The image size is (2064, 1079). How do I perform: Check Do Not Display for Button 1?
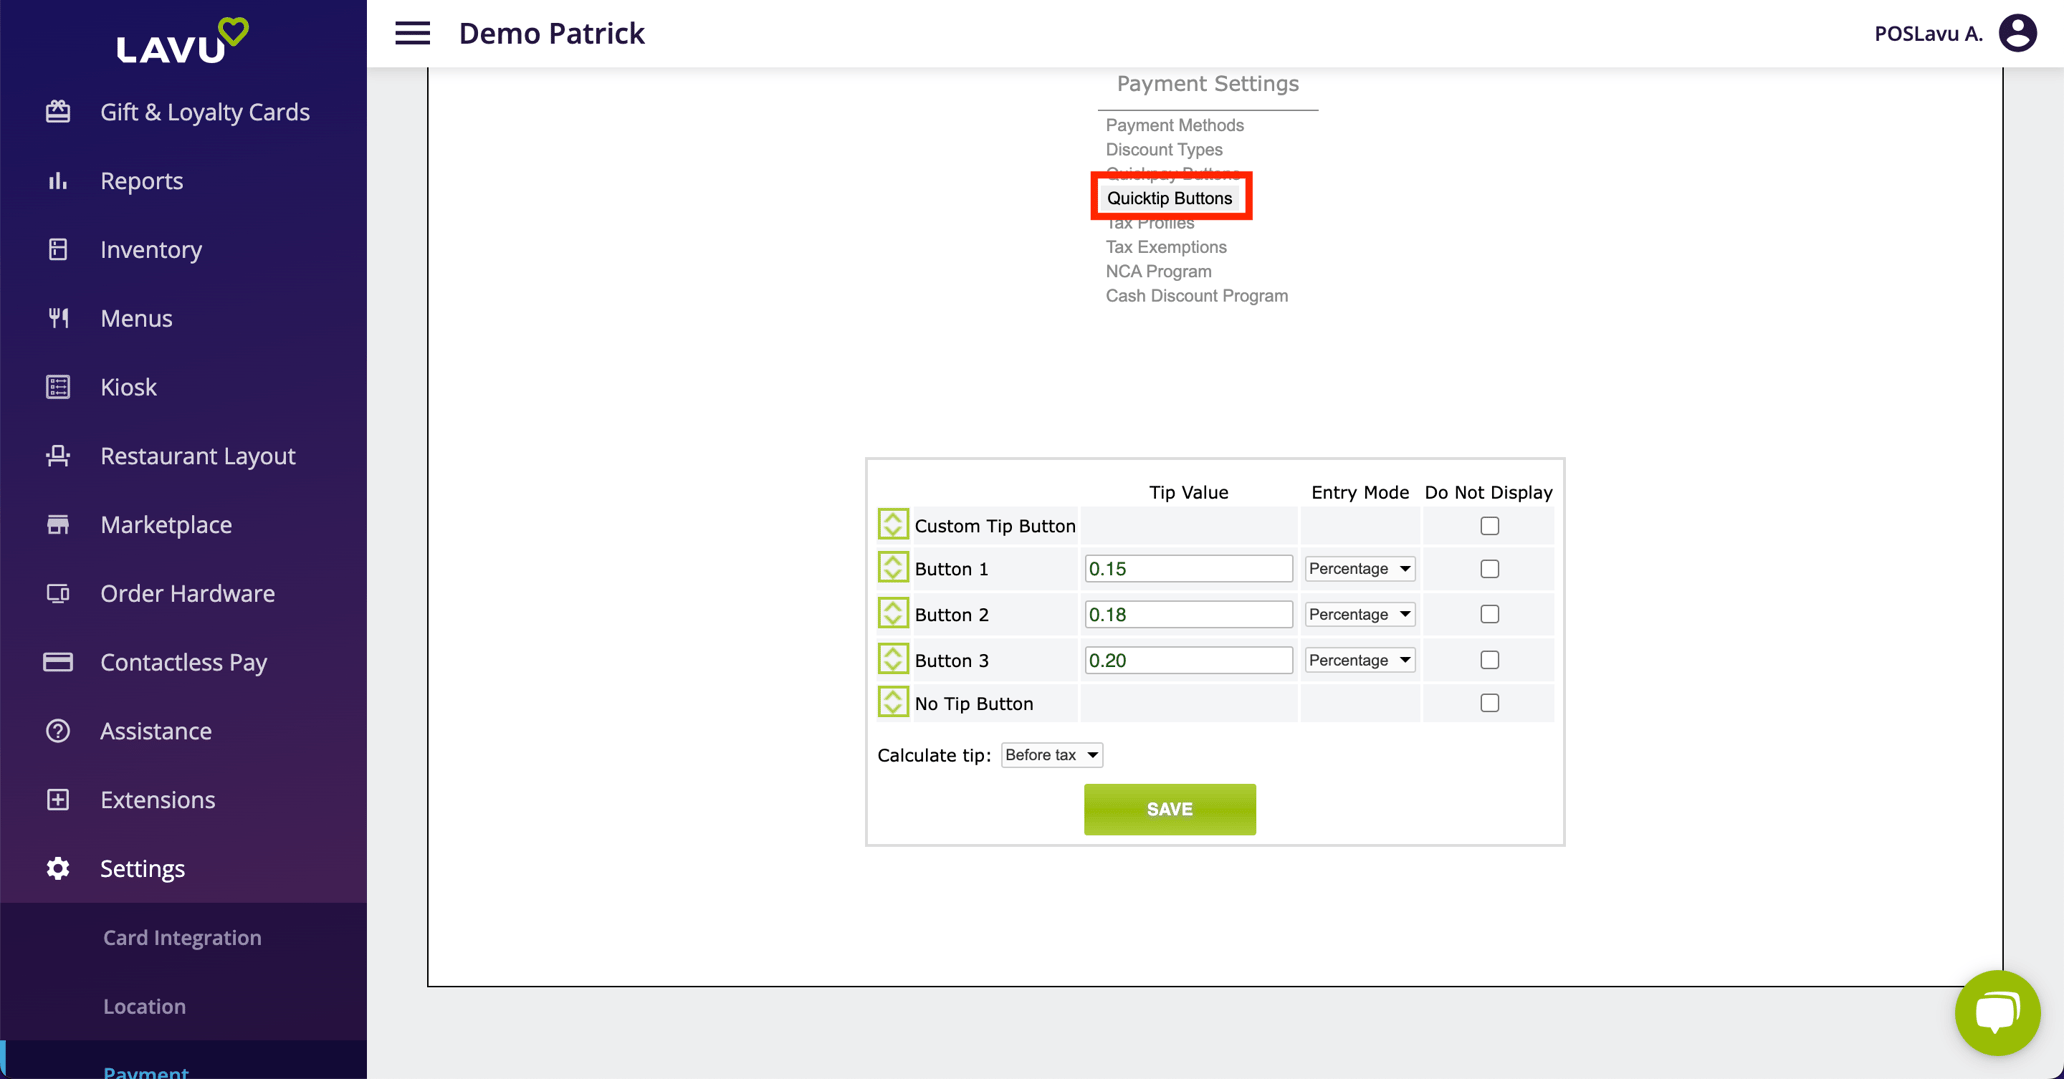tap(1489, 568)
